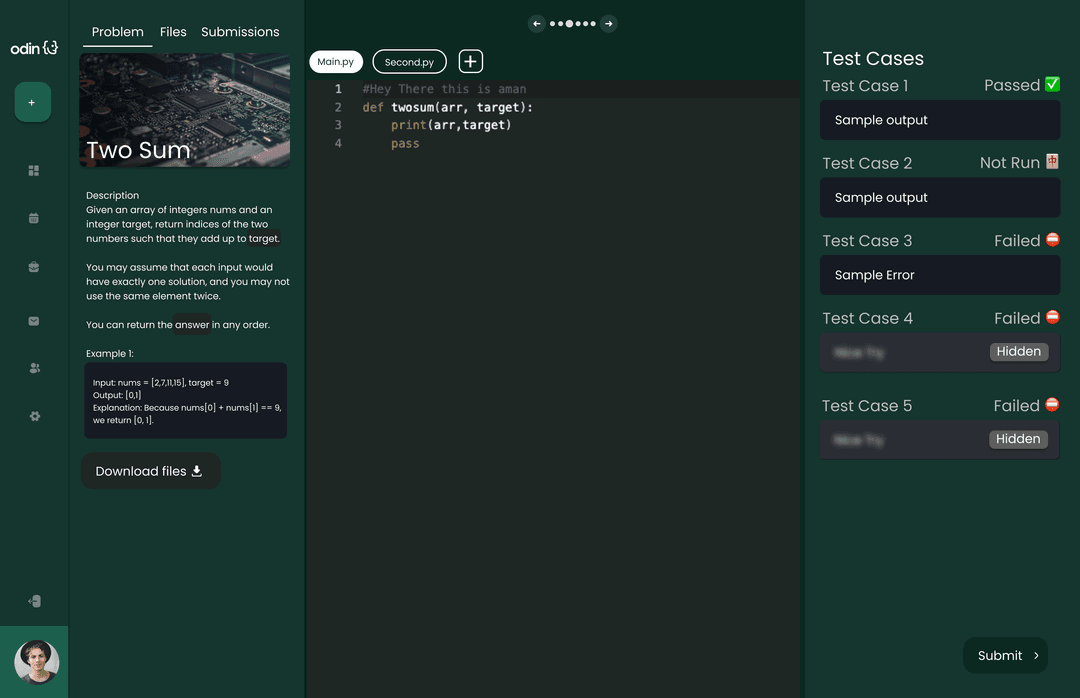Screen dimensions: 1080x698
Task: Open the settings gear icon in sidebar
Action: pos(34,416)
